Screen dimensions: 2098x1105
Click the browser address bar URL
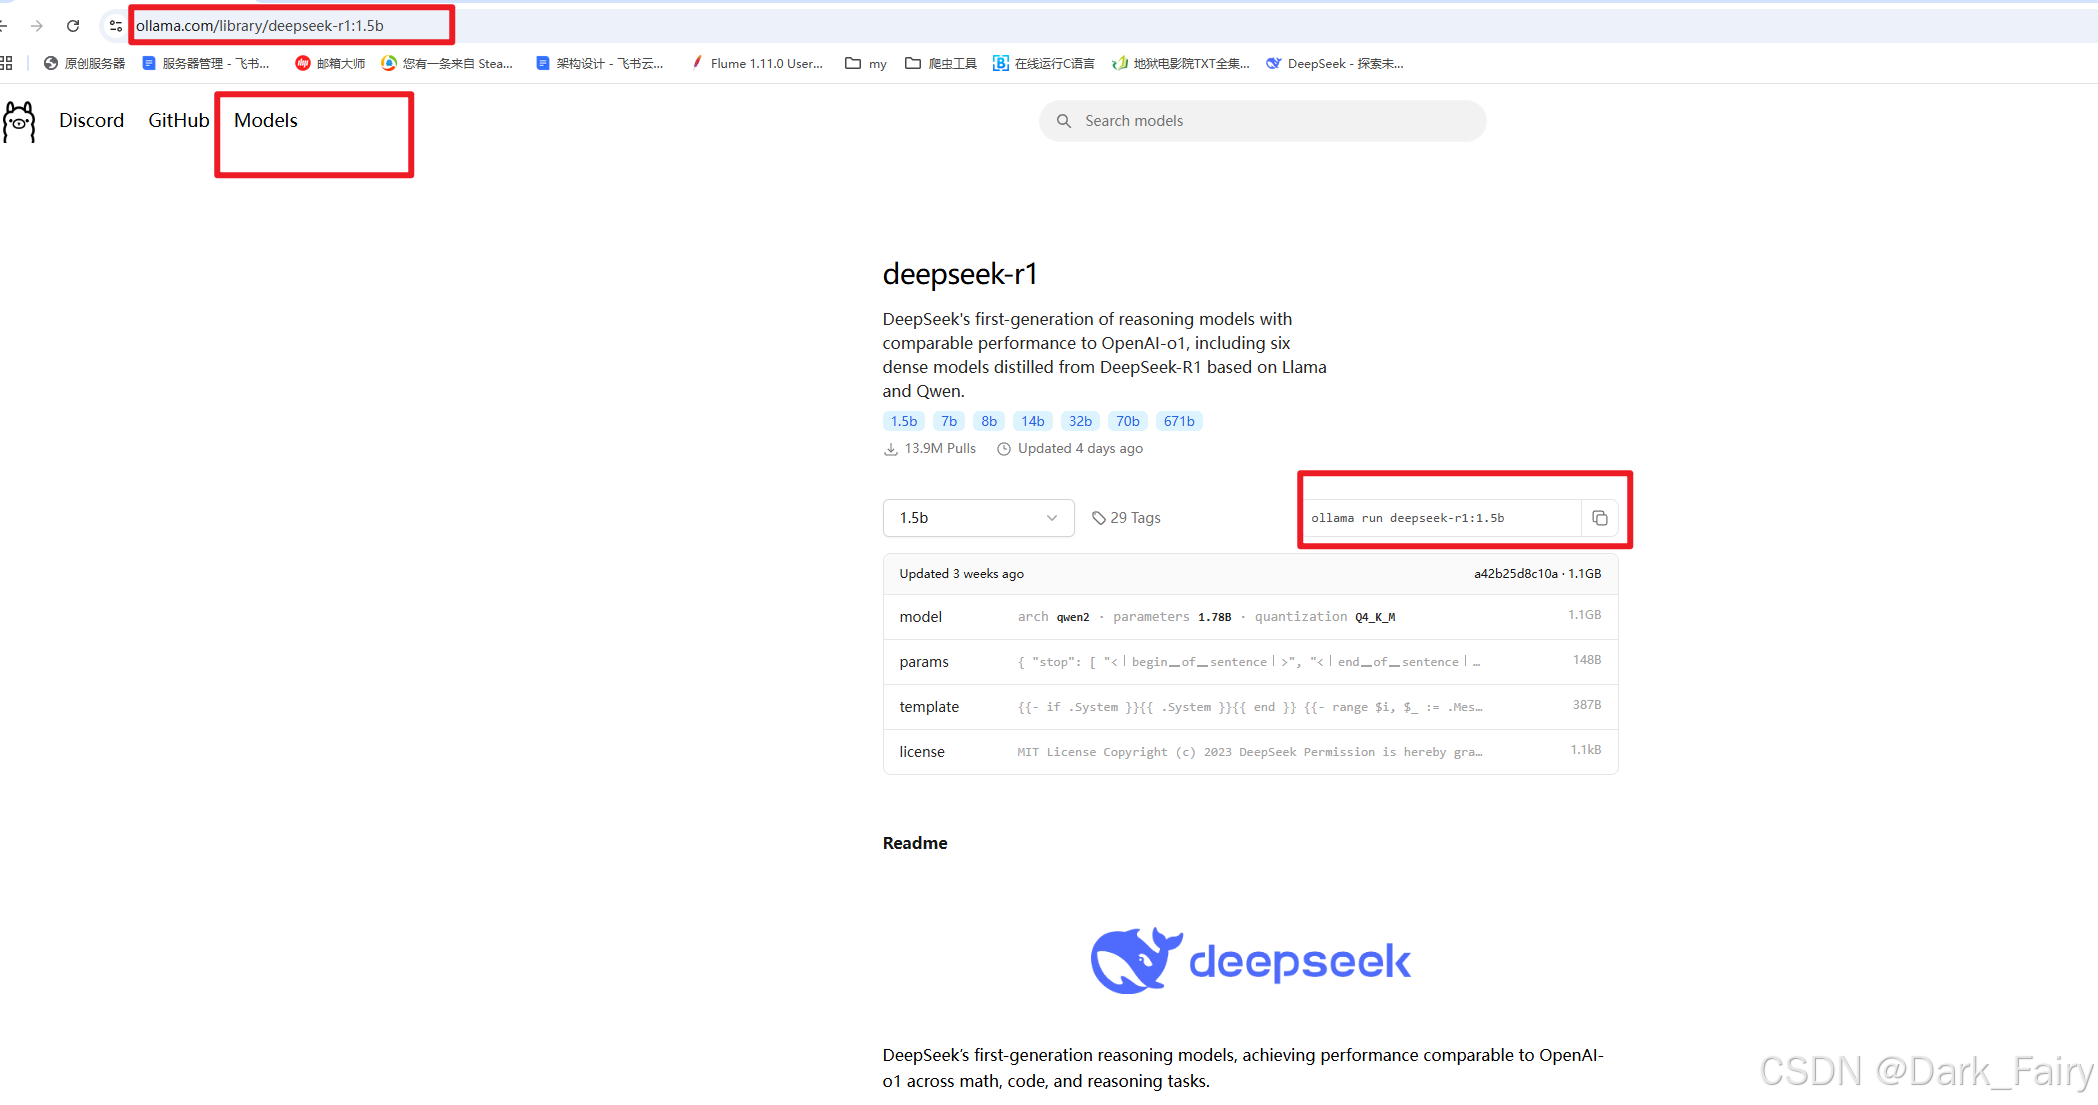(x=260, y=26)
